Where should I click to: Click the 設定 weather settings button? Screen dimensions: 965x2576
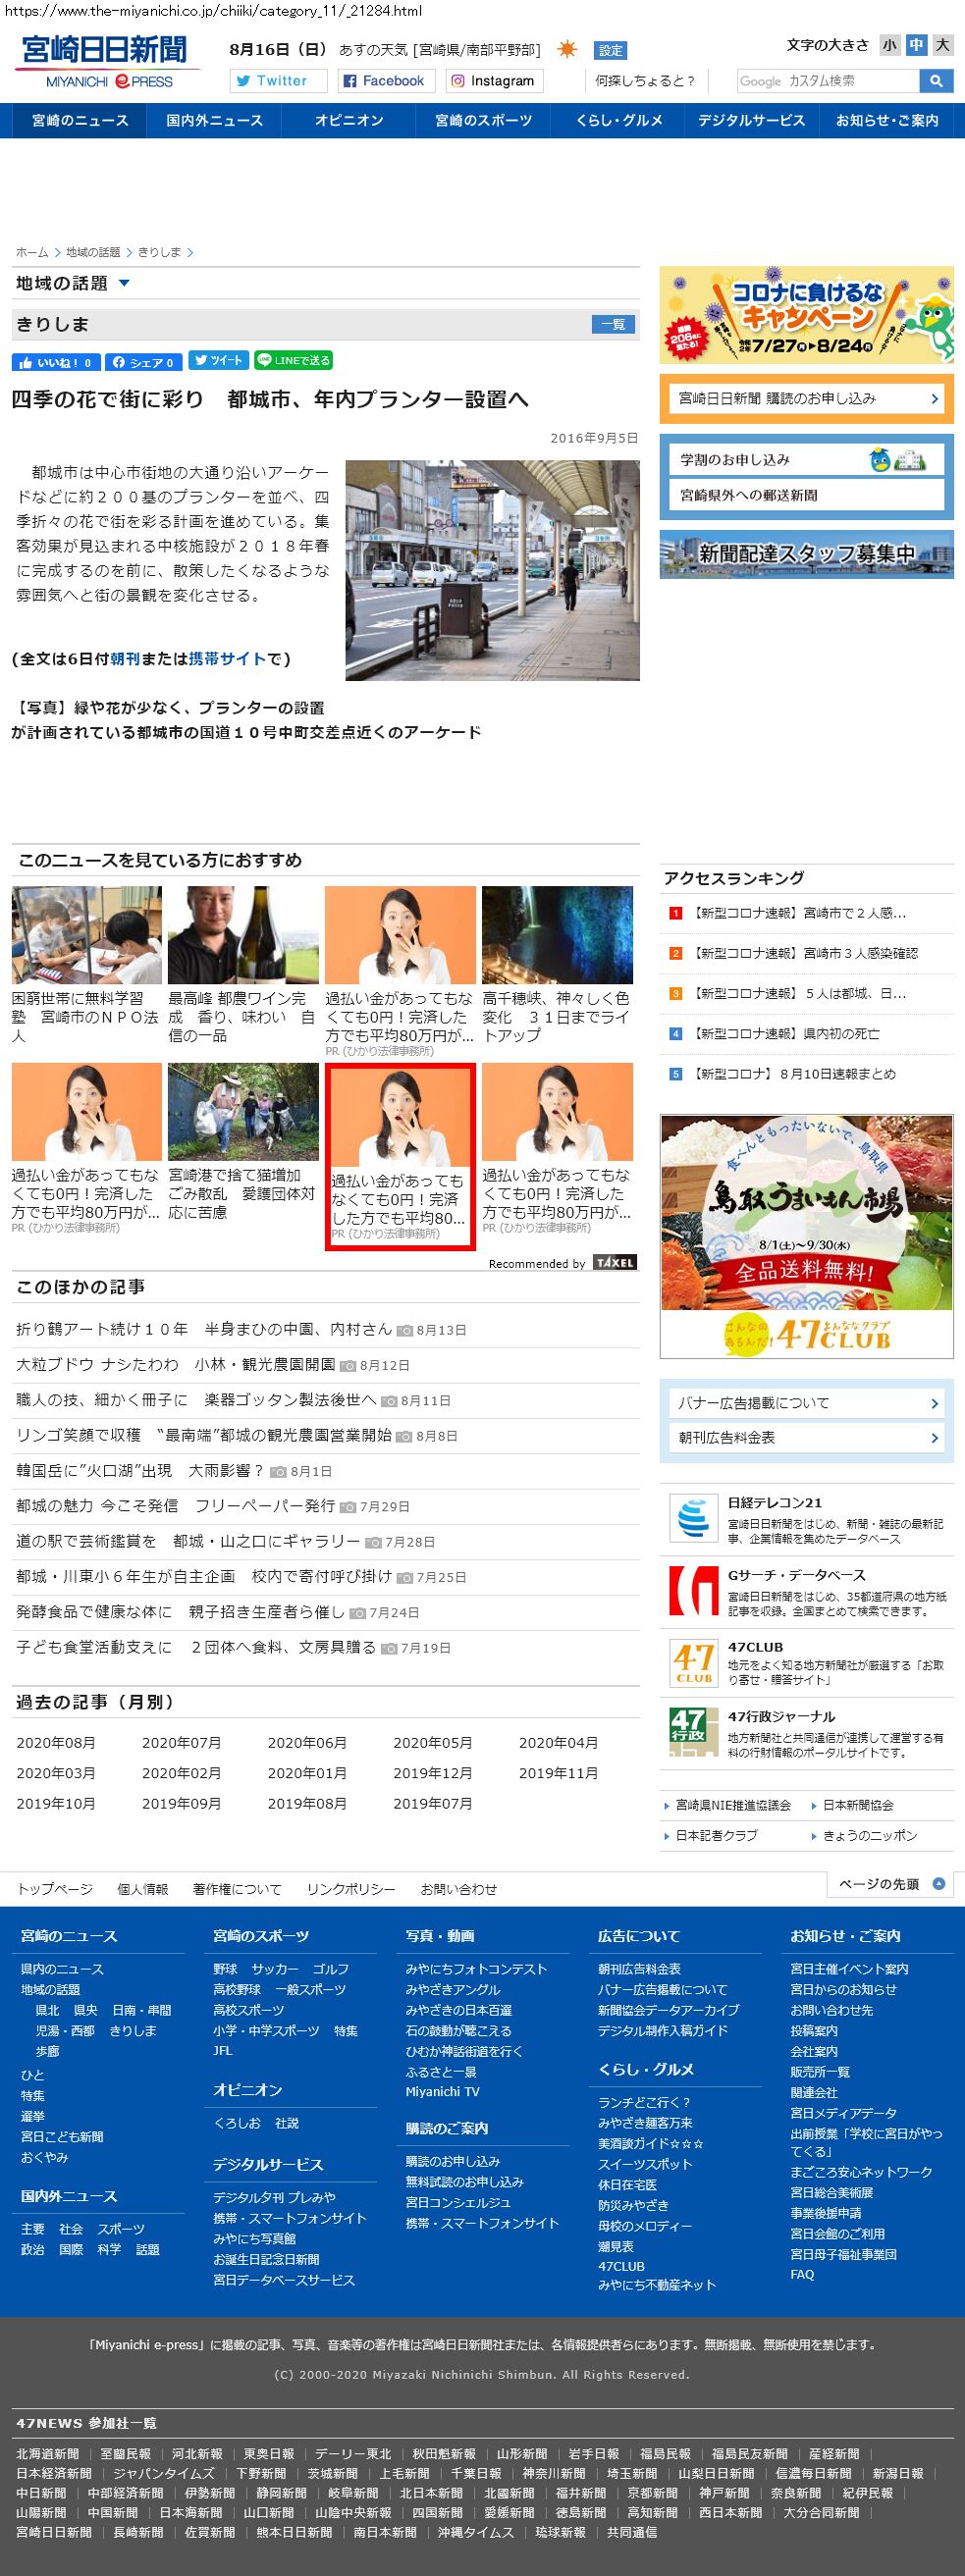tap(610, 50)
